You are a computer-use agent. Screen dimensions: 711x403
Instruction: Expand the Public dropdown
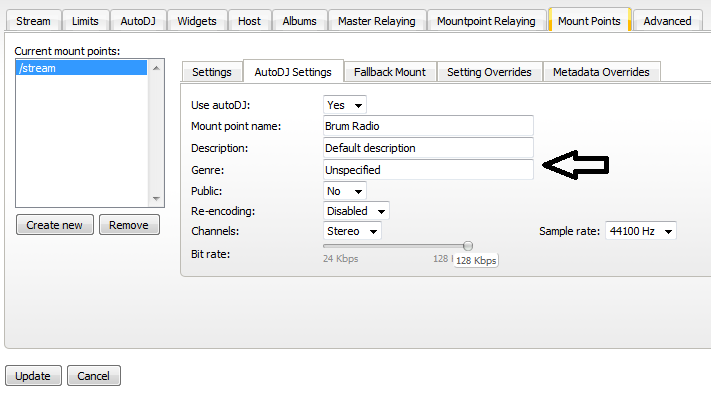click(x=345, y=190)
